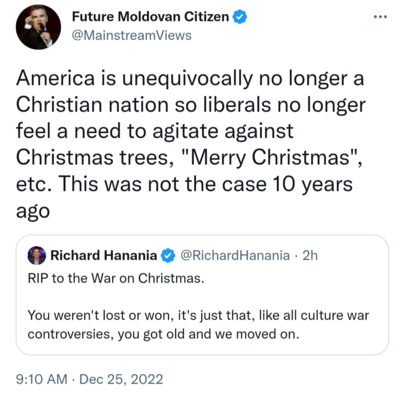Click verified badge next to Richard Hanania

[x=168, y=256]
